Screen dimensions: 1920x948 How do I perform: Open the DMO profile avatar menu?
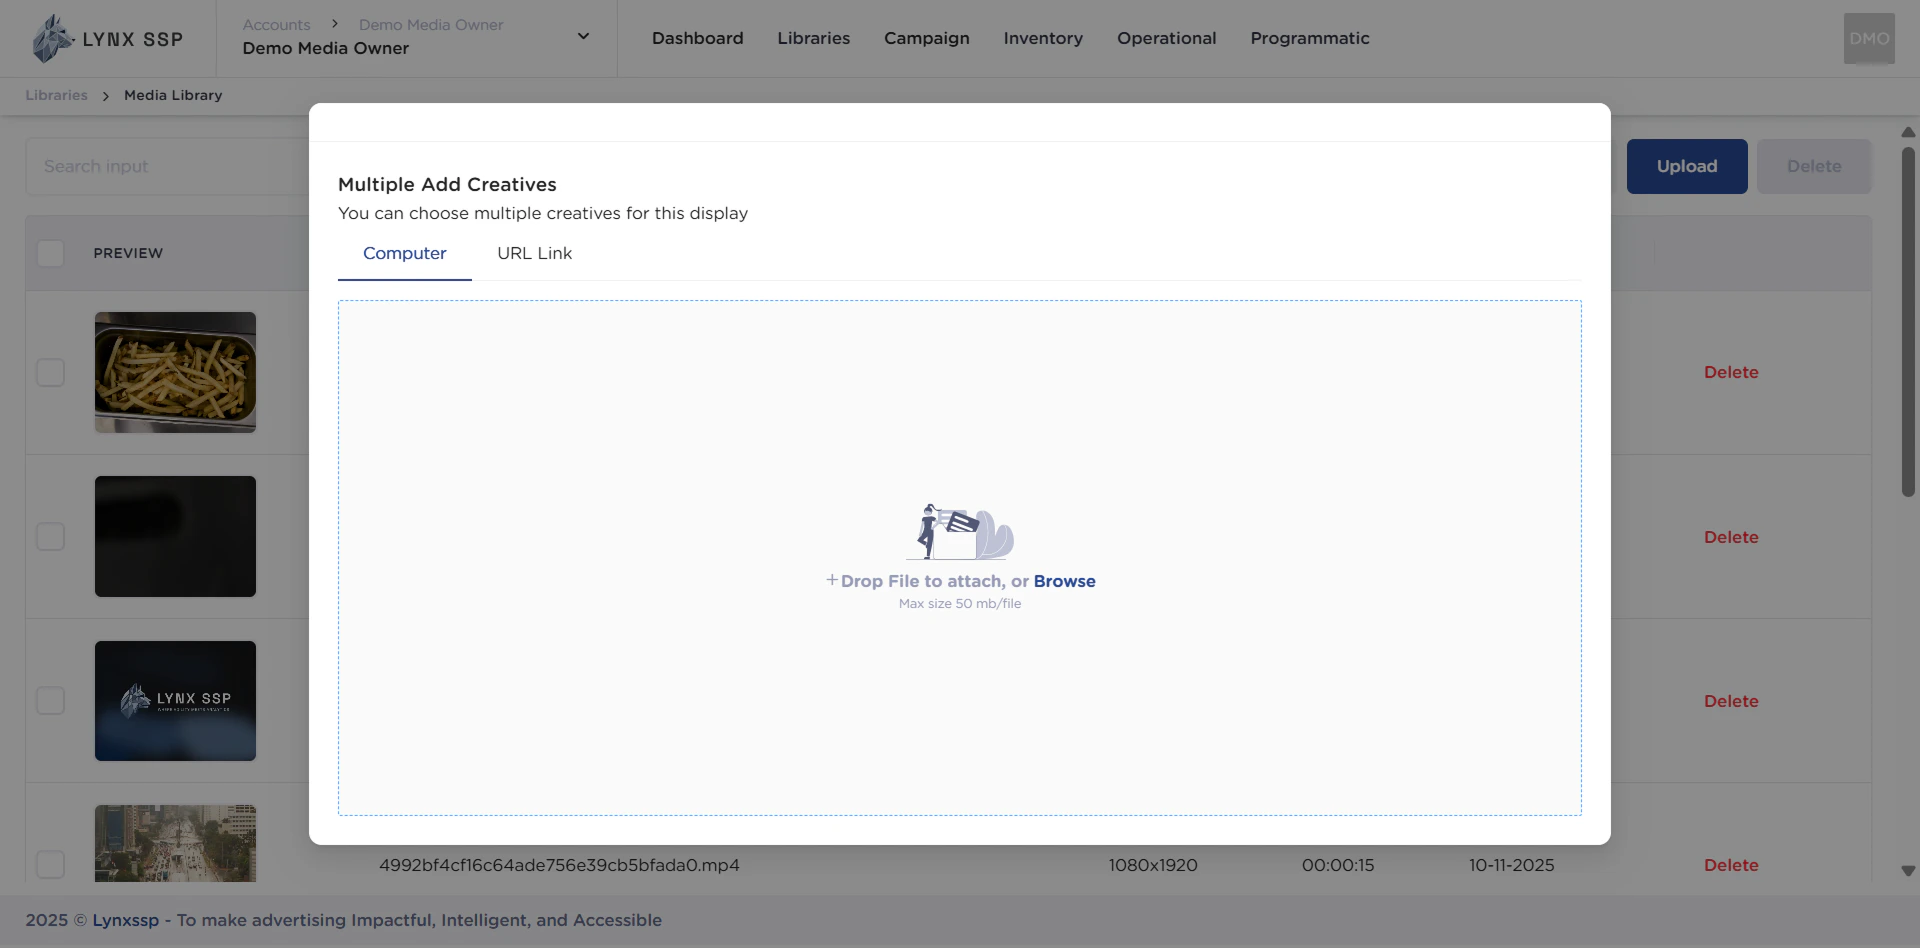(1868, 38)
